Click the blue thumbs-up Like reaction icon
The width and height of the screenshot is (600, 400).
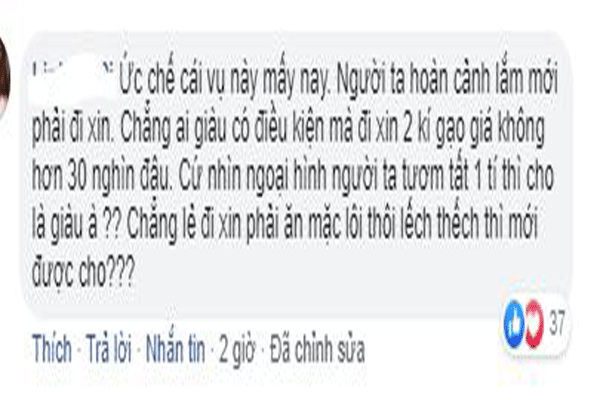(514, 324)
